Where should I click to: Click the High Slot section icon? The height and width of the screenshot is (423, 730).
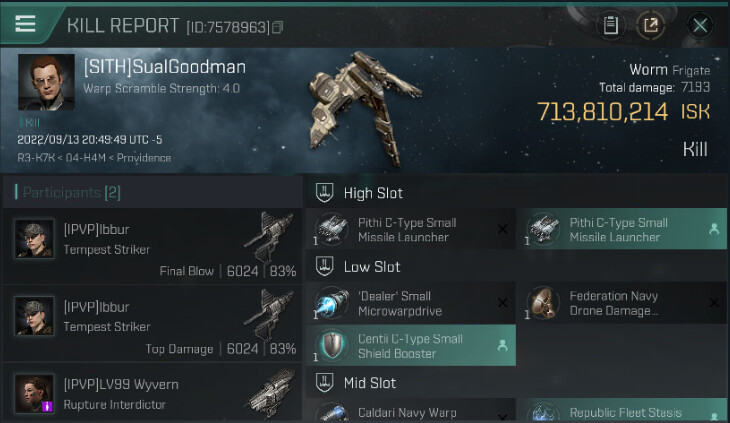click(x=324, y=193)
